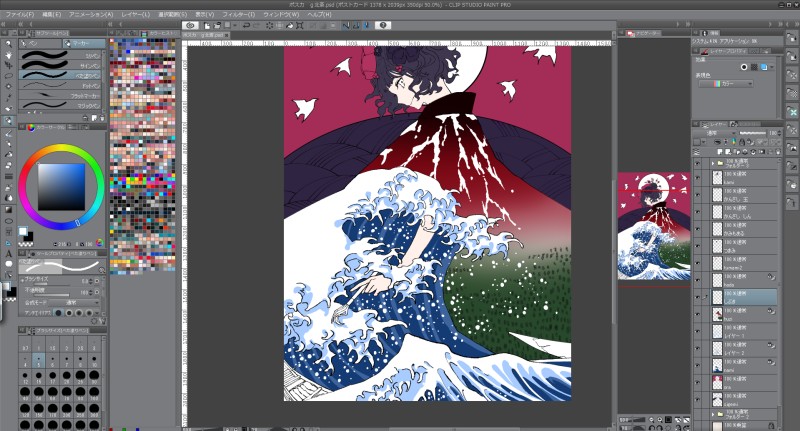
Task: Click the Save icon in command bar
Action: (227, 25)
